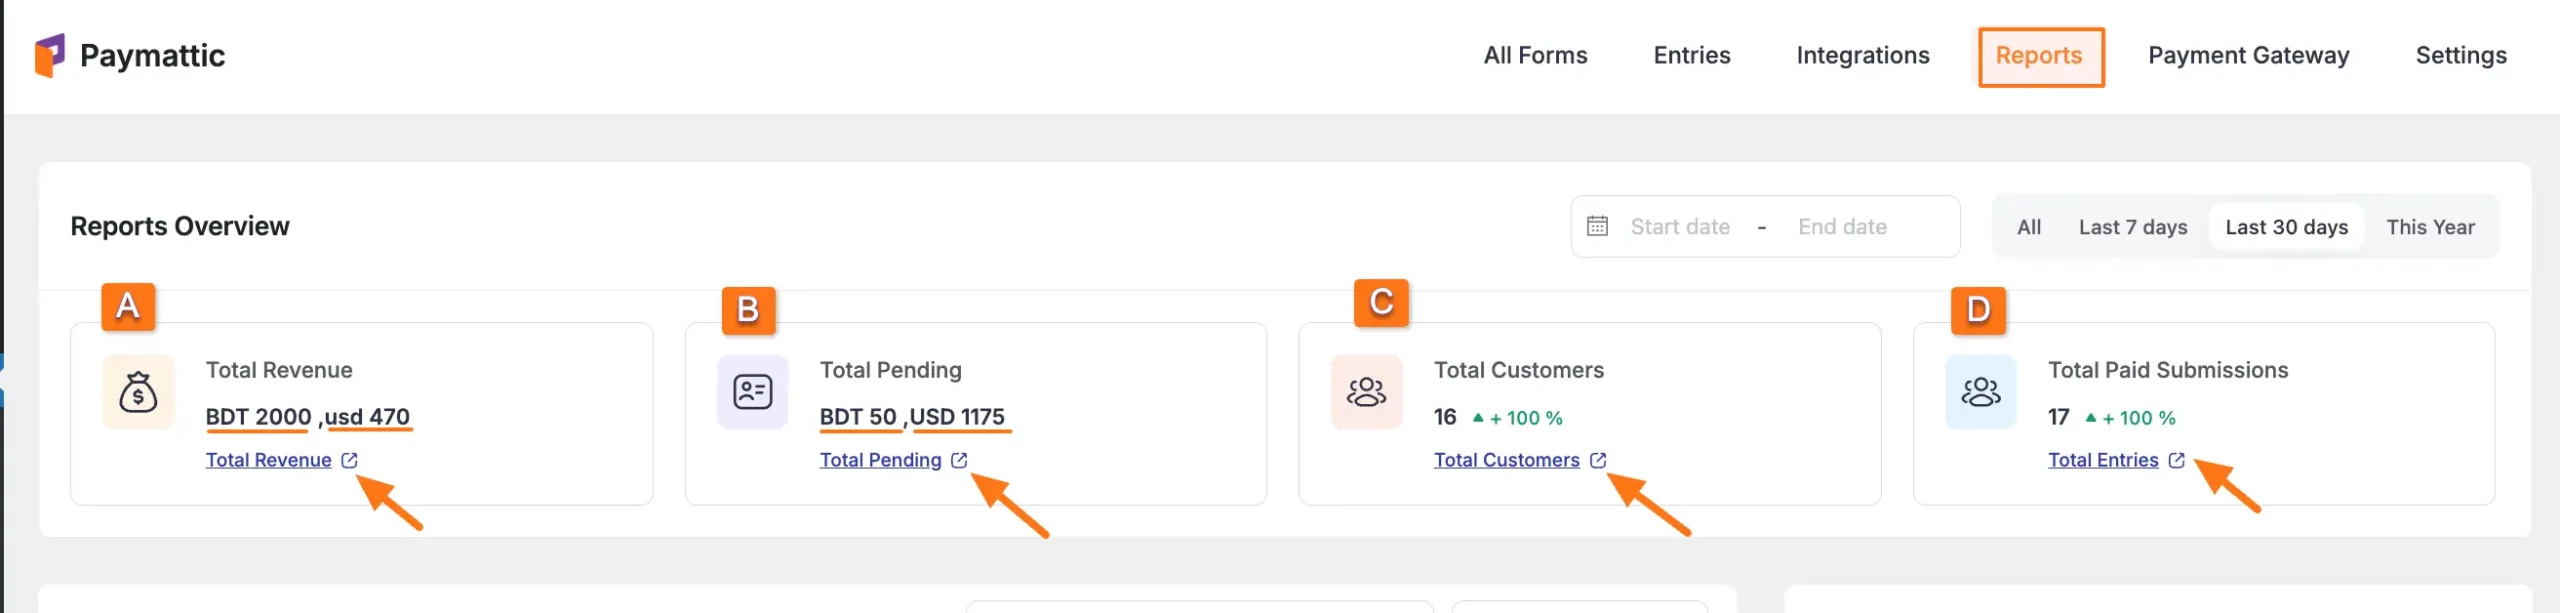Select the All date range filter
2560x613 pixels.
point(2029,226)
